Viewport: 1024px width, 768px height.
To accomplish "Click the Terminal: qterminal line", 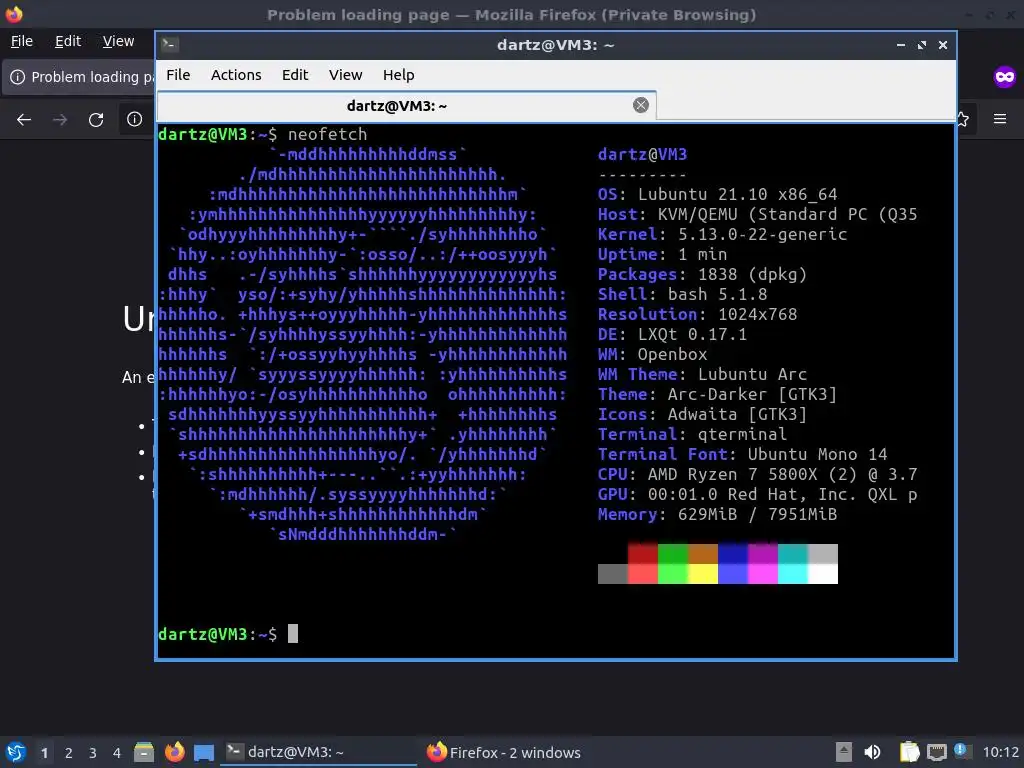I will 692,434.
